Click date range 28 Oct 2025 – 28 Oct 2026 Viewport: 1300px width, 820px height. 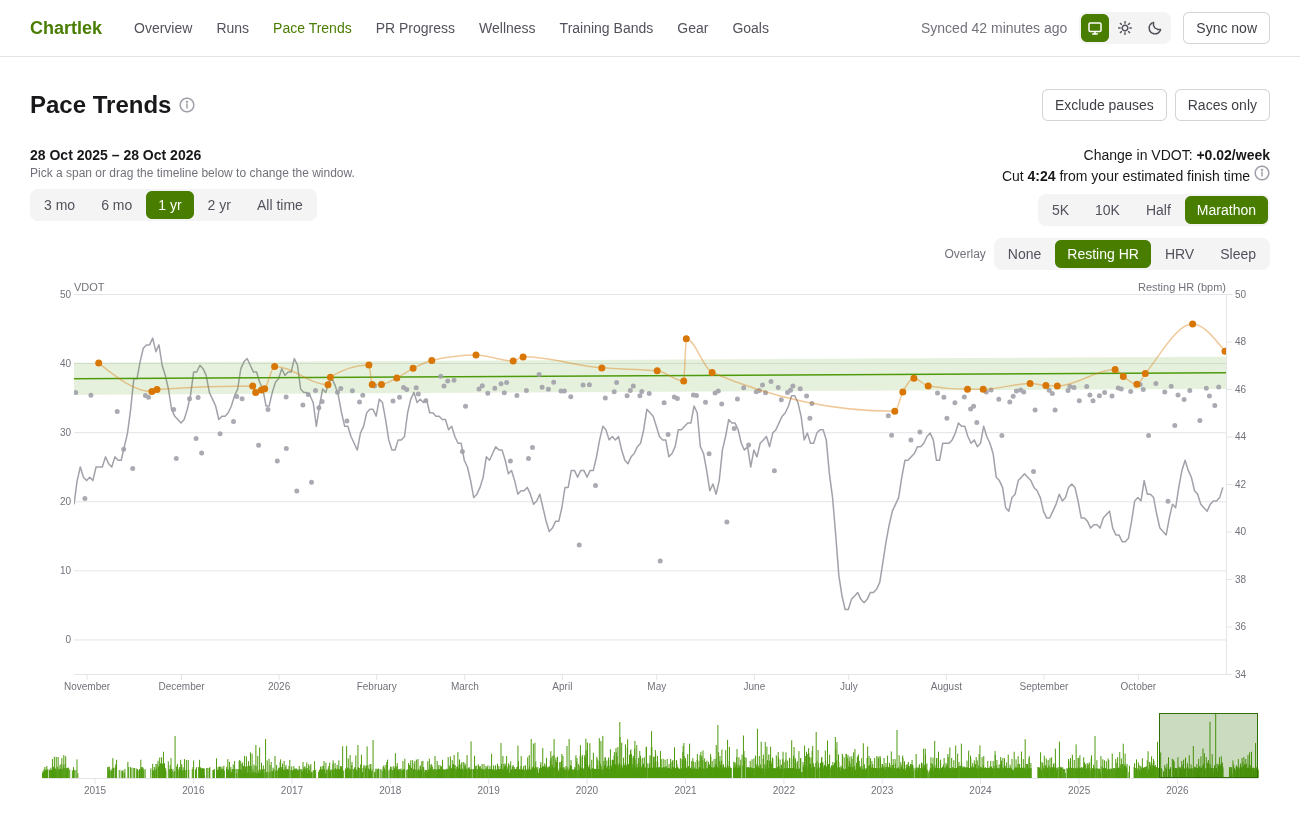[x=115, y=155]
